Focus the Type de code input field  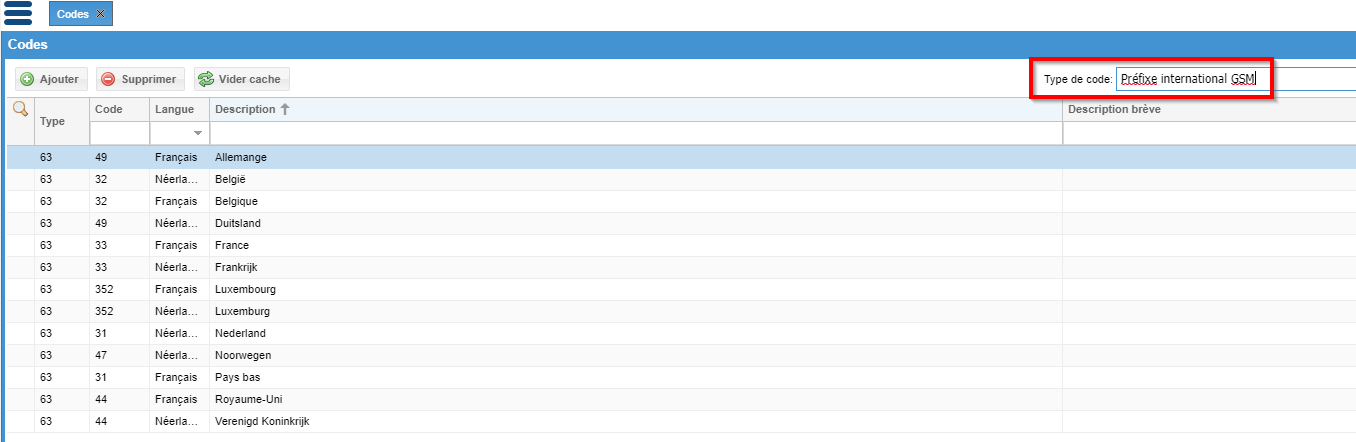point(1236,78)
